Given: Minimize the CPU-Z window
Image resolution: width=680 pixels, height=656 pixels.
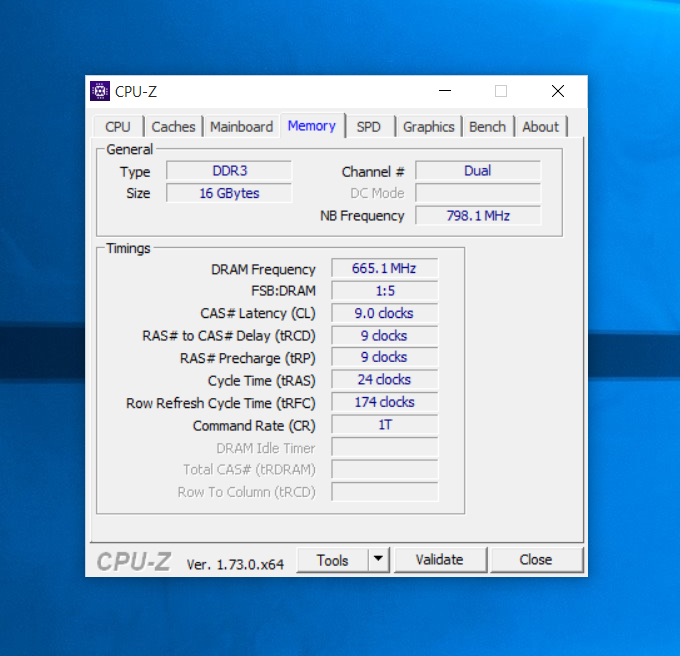Looking at the screenshot, I should click(445, 91).
